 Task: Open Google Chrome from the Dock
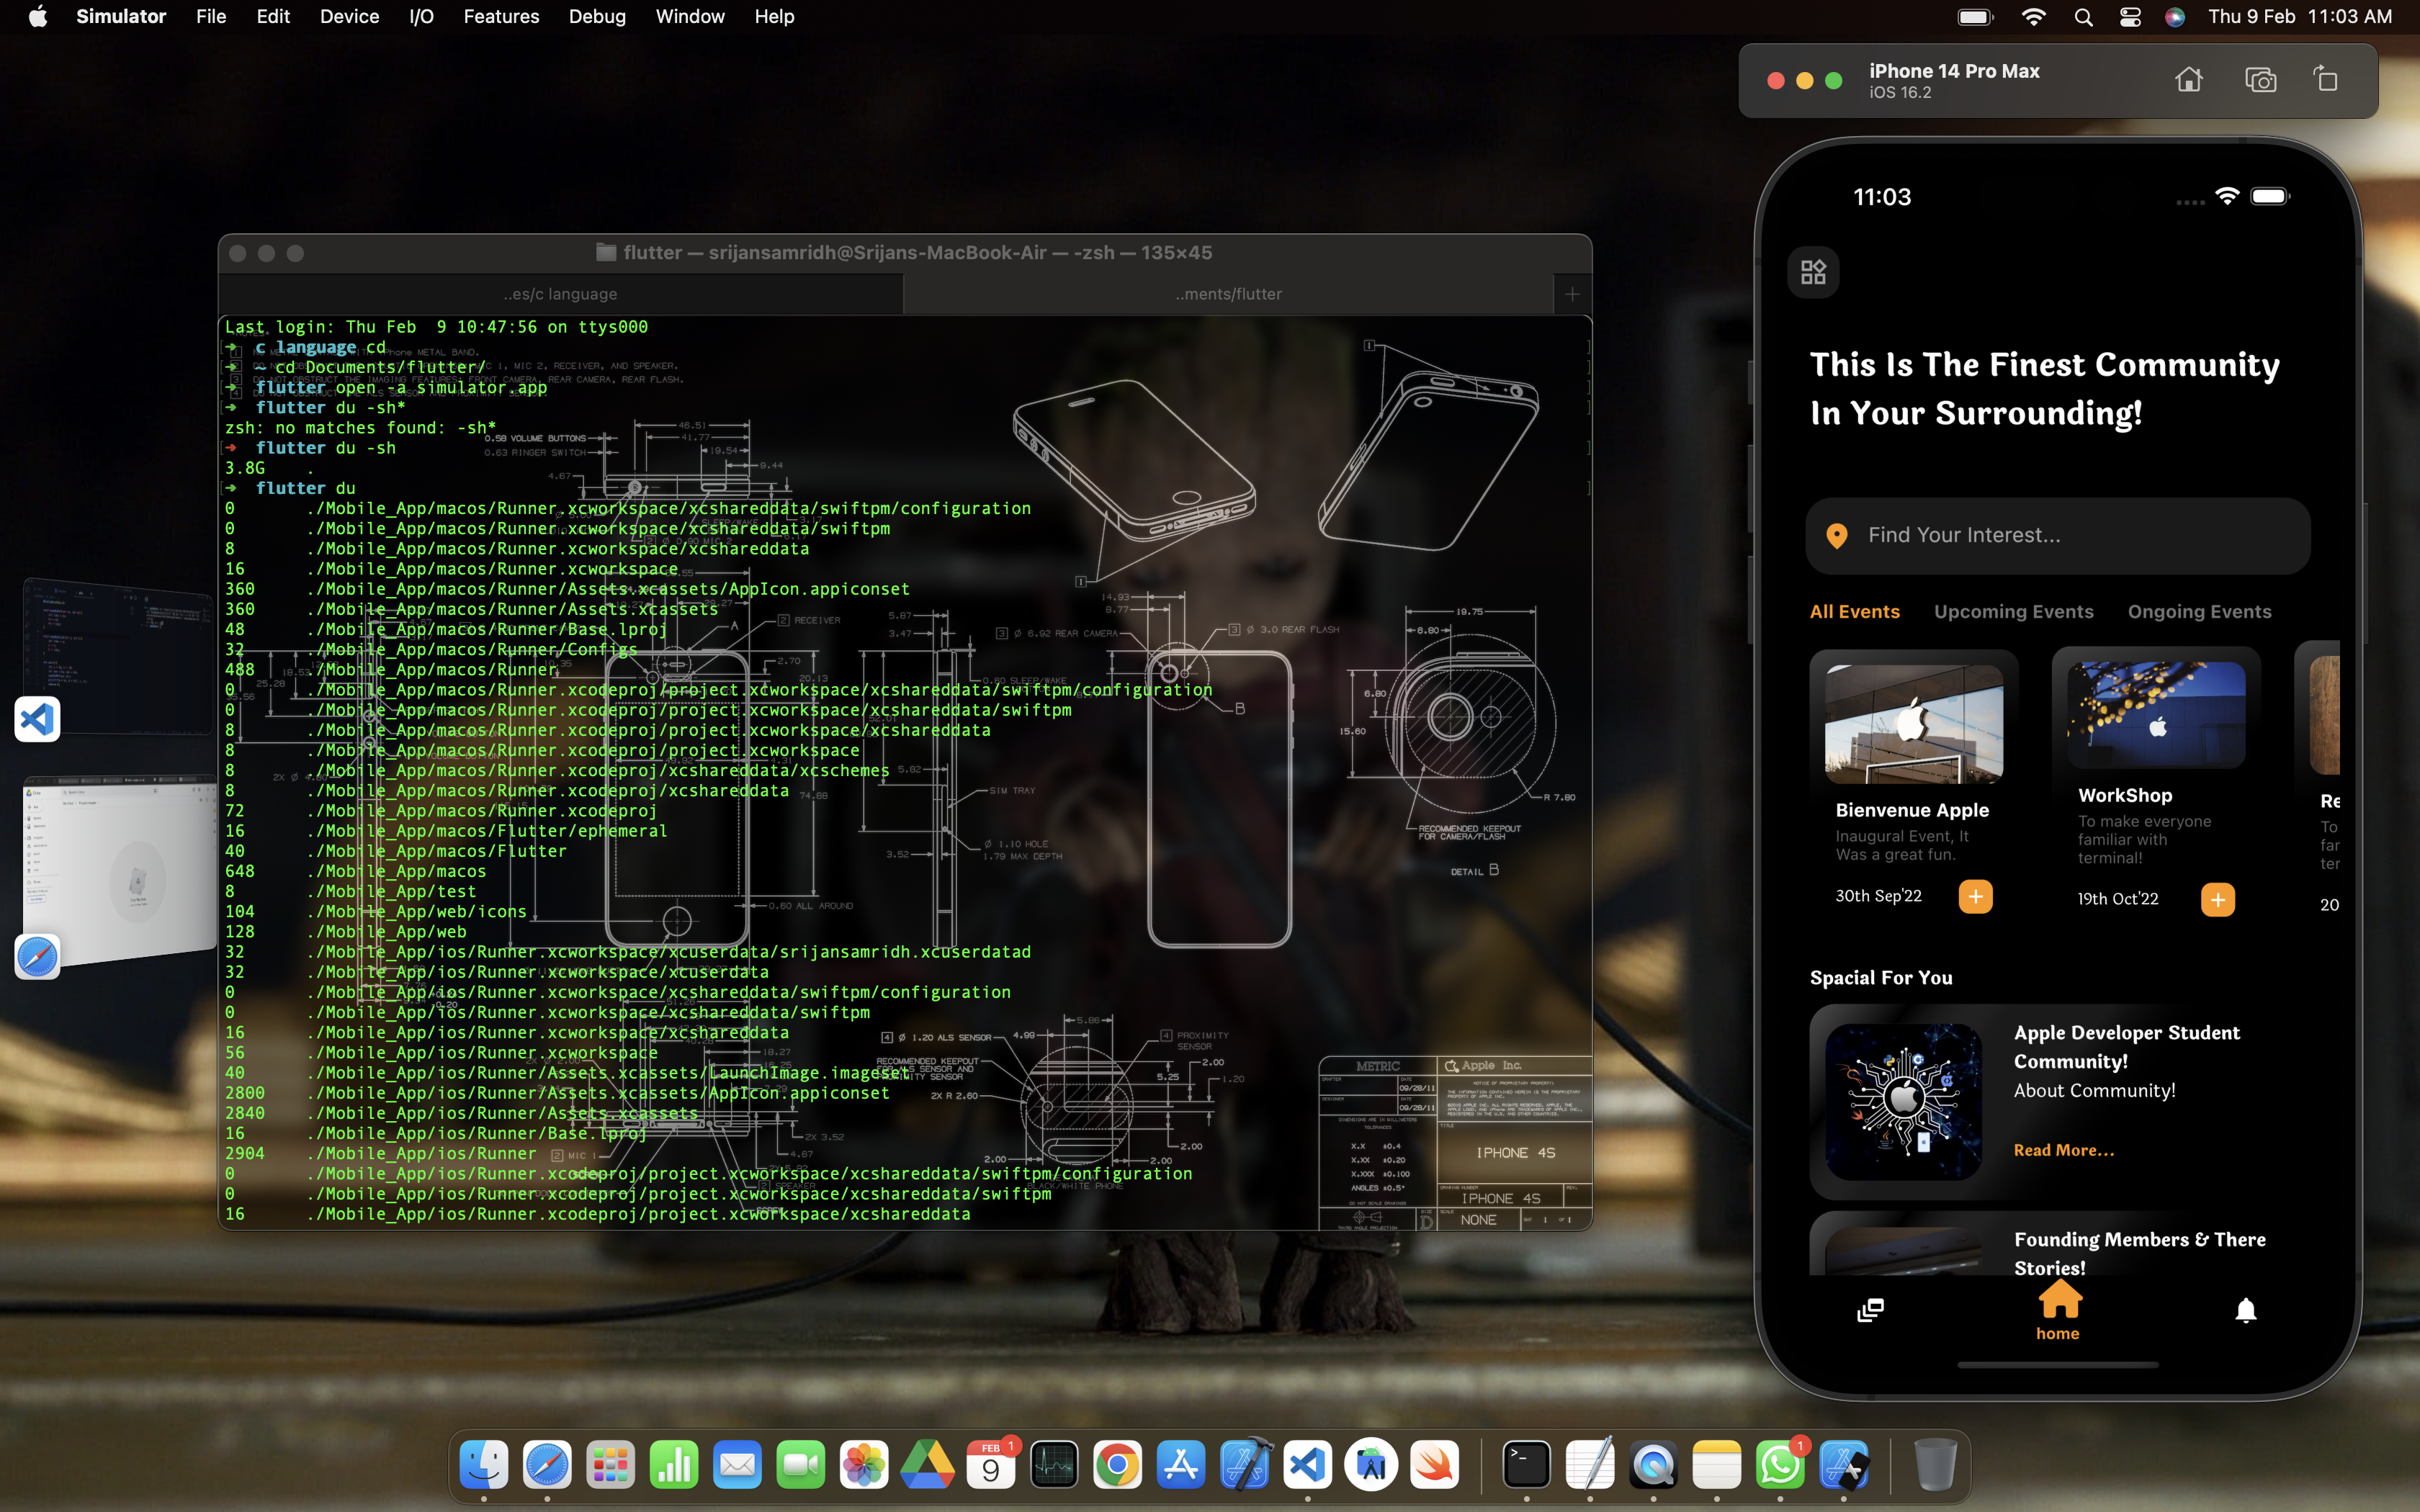tap(1117, 1466)
